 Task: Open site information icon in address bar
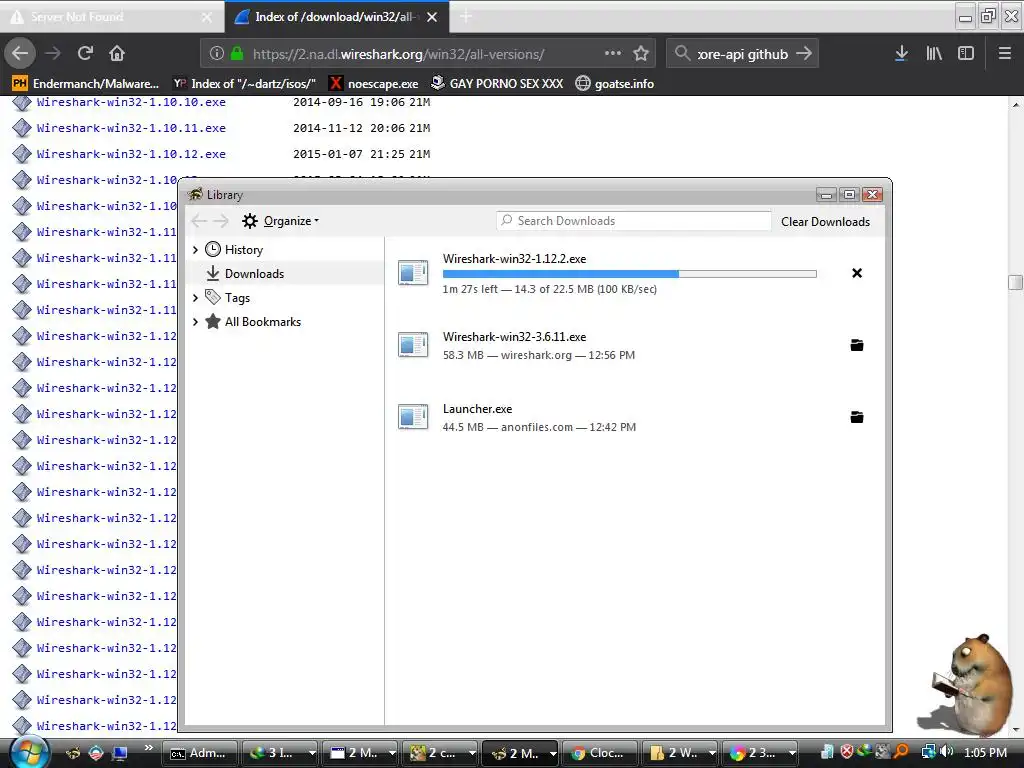(216, 54)
